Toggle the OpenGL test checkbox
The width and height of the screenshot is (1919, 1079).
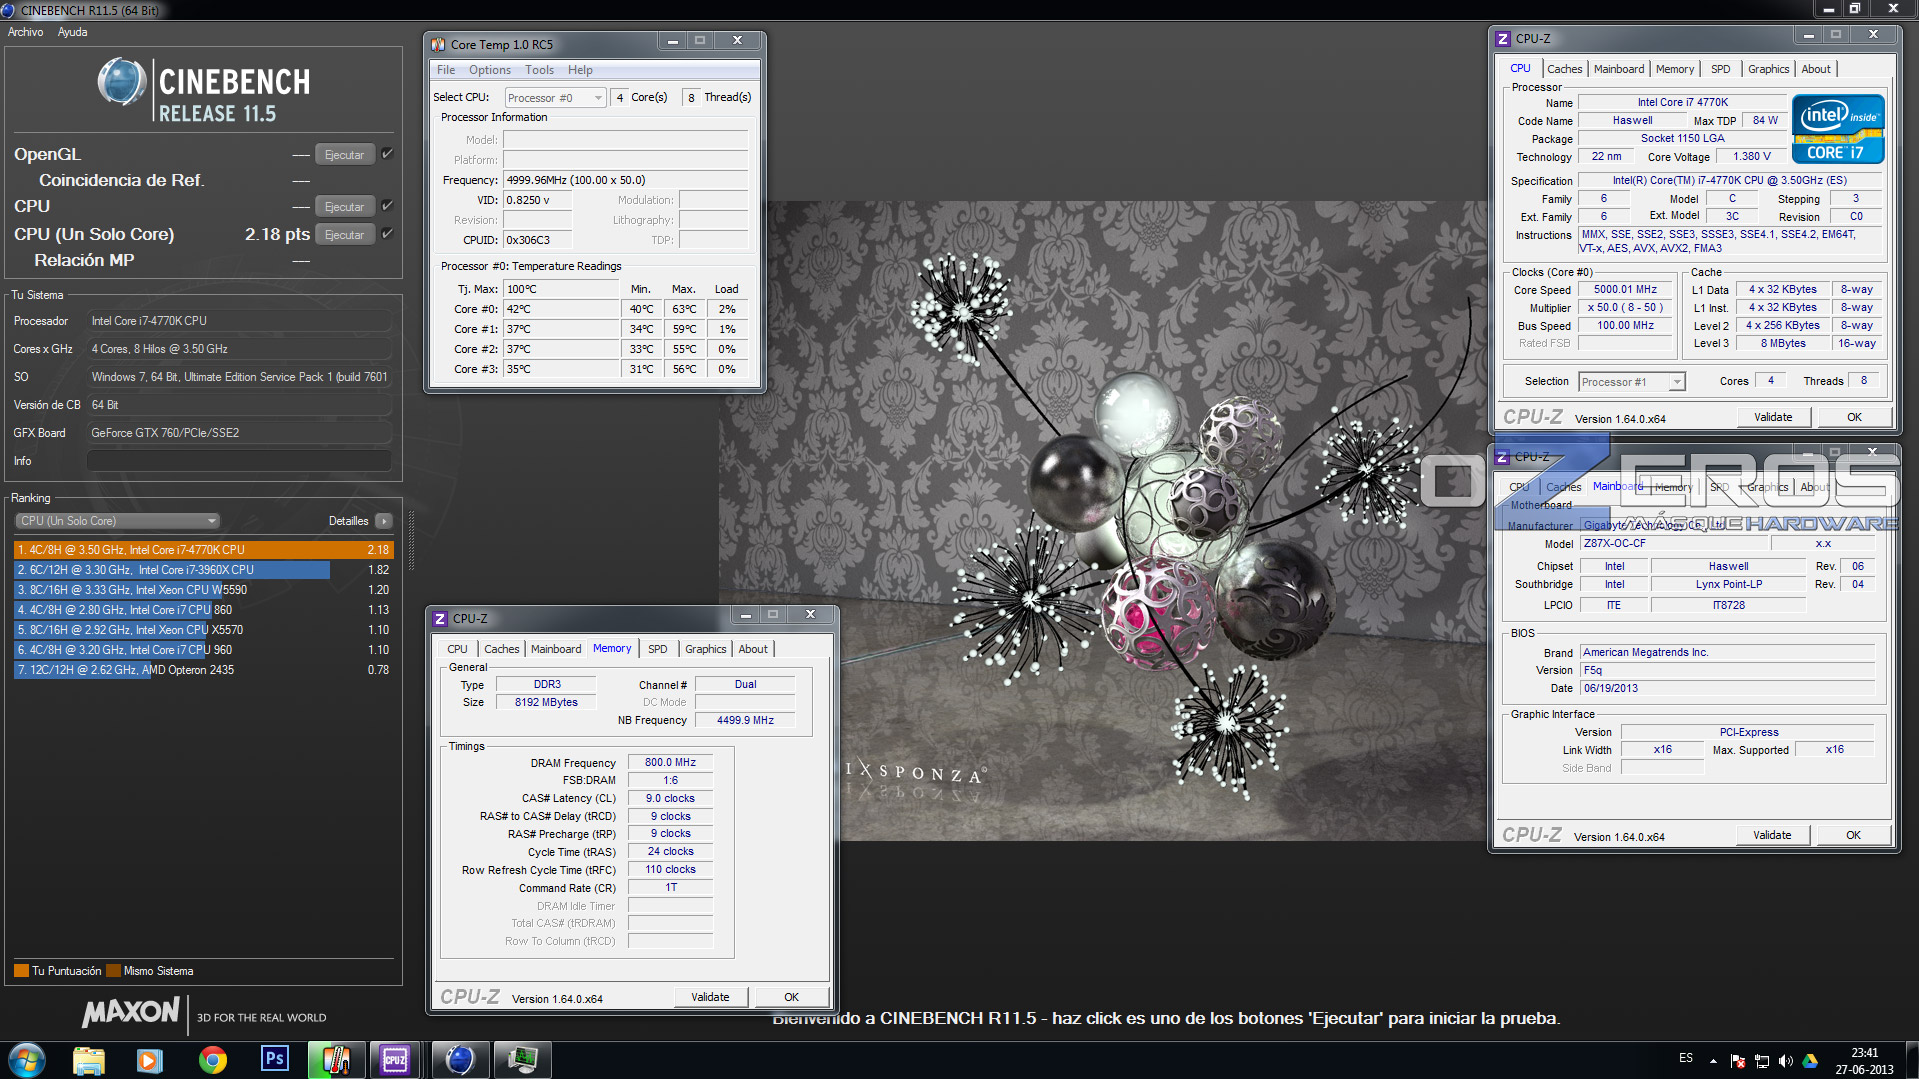[x=387, y=154]
